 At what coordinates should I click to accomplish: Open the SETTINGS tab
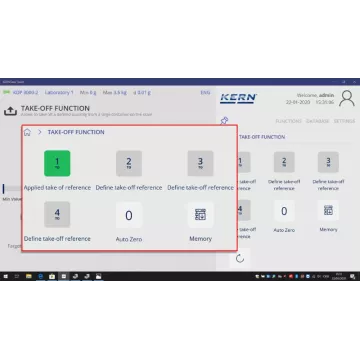[344, 121]
